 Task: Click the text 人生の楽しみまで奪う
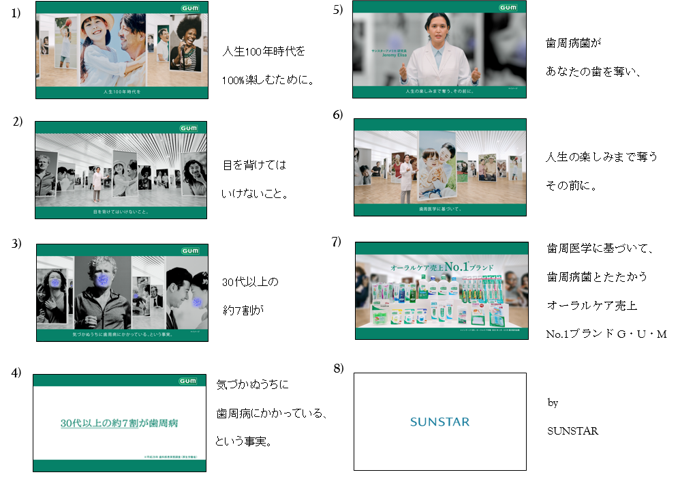[602, 157]
